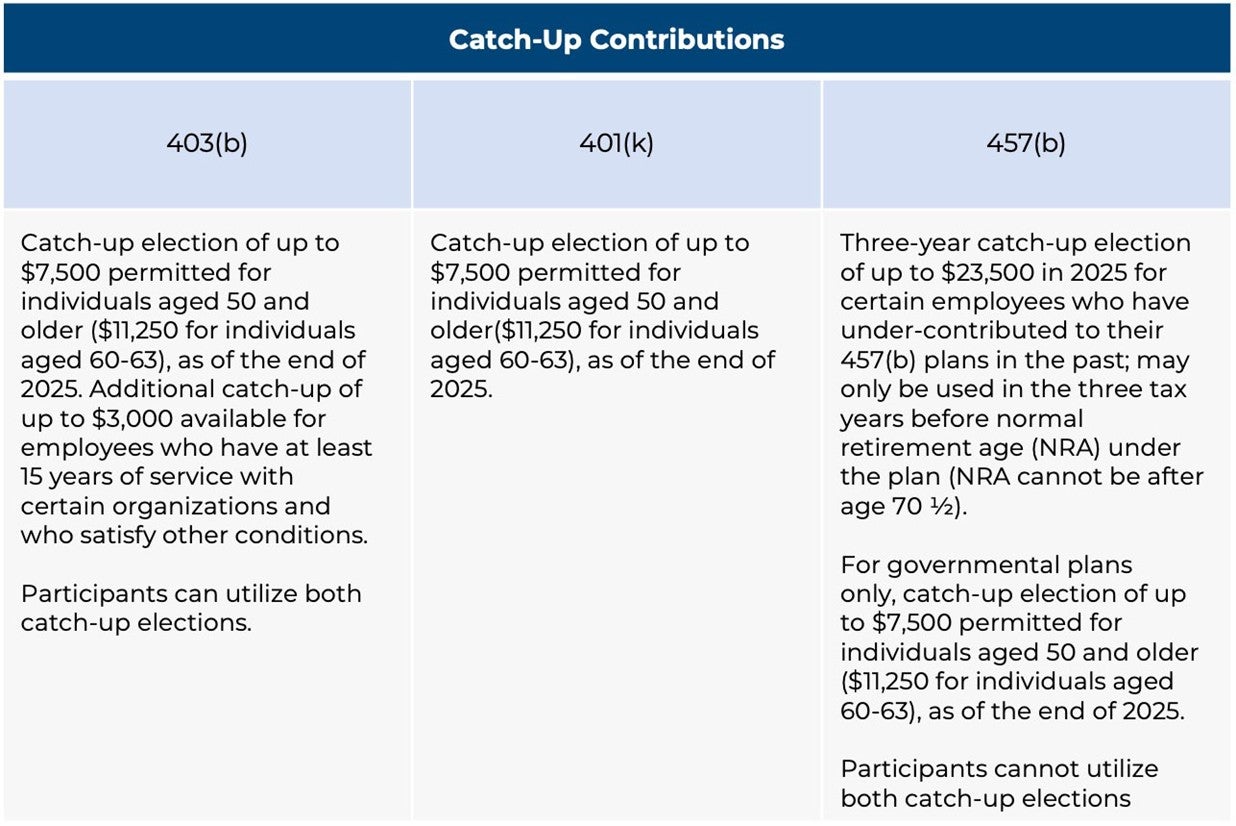Click "For governmental plans" paragraph start
This screenshot has height=826, width=1236.
(986, 565)
